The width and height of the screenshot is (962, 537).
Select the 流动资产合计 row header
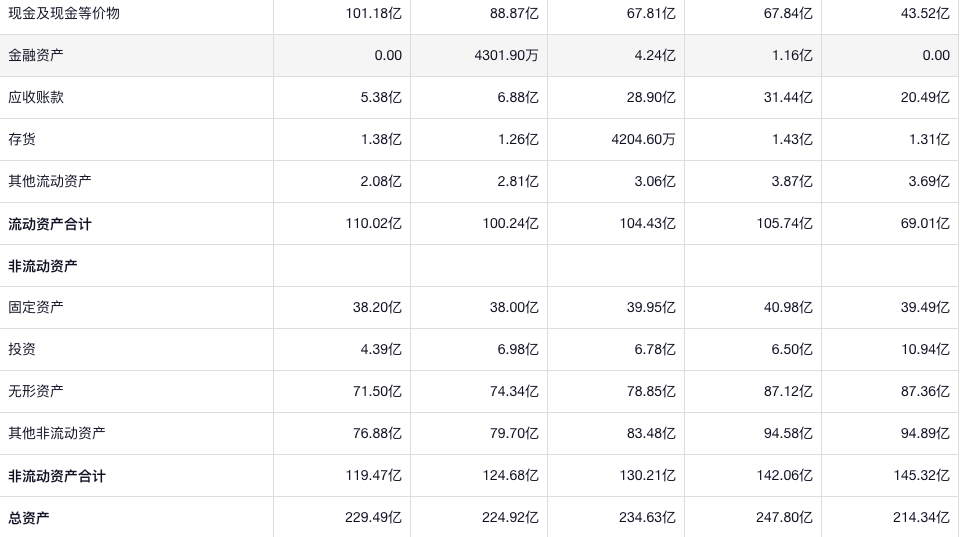50,224
